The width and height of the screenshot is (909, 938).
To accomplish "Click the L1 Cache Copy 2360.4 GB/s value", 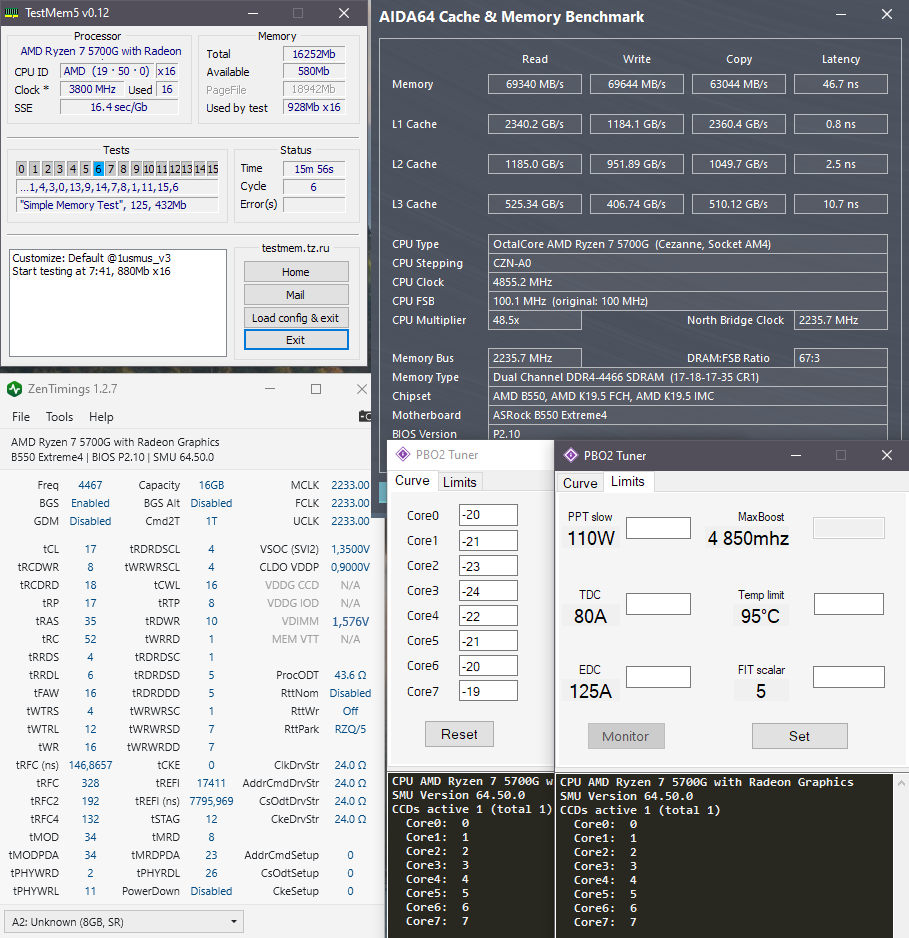I will (x=739, y=124).
